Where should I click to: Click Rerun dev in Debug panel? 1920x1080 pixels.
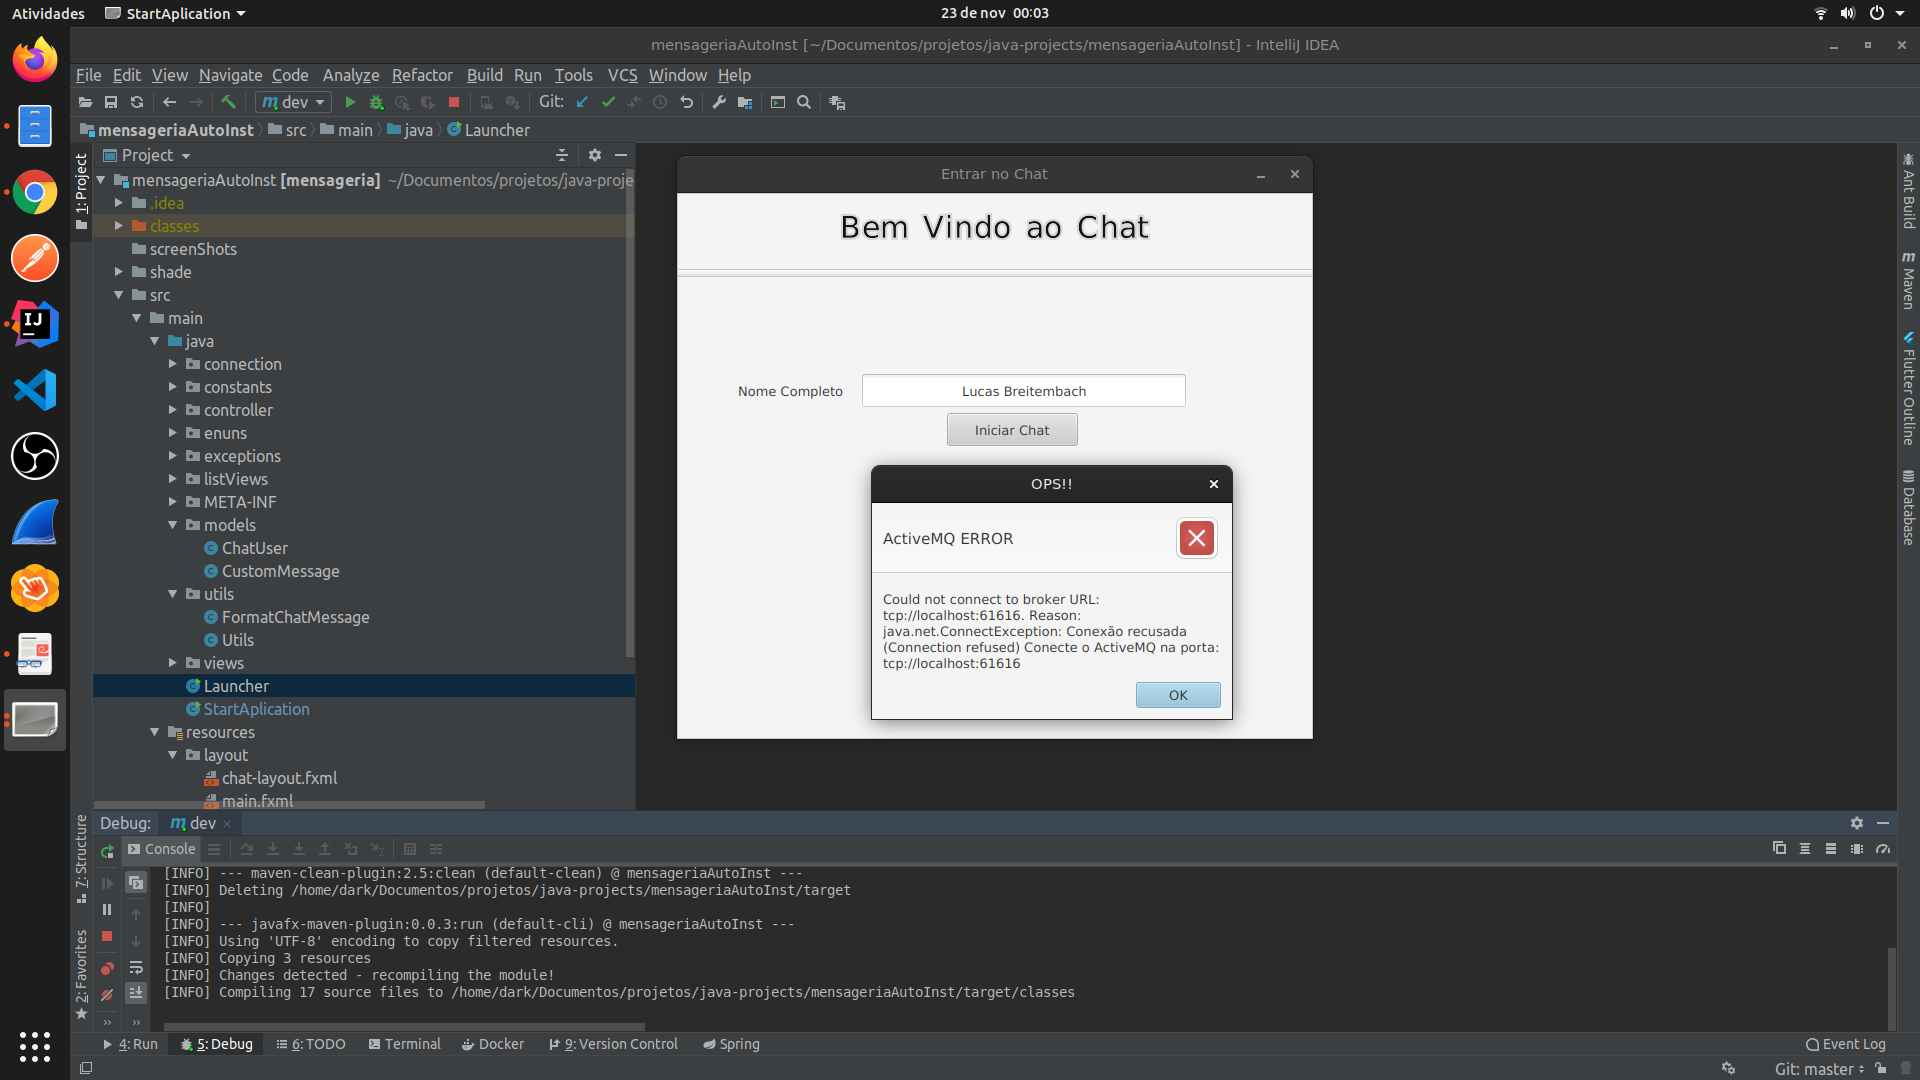(x=107, y=851)
